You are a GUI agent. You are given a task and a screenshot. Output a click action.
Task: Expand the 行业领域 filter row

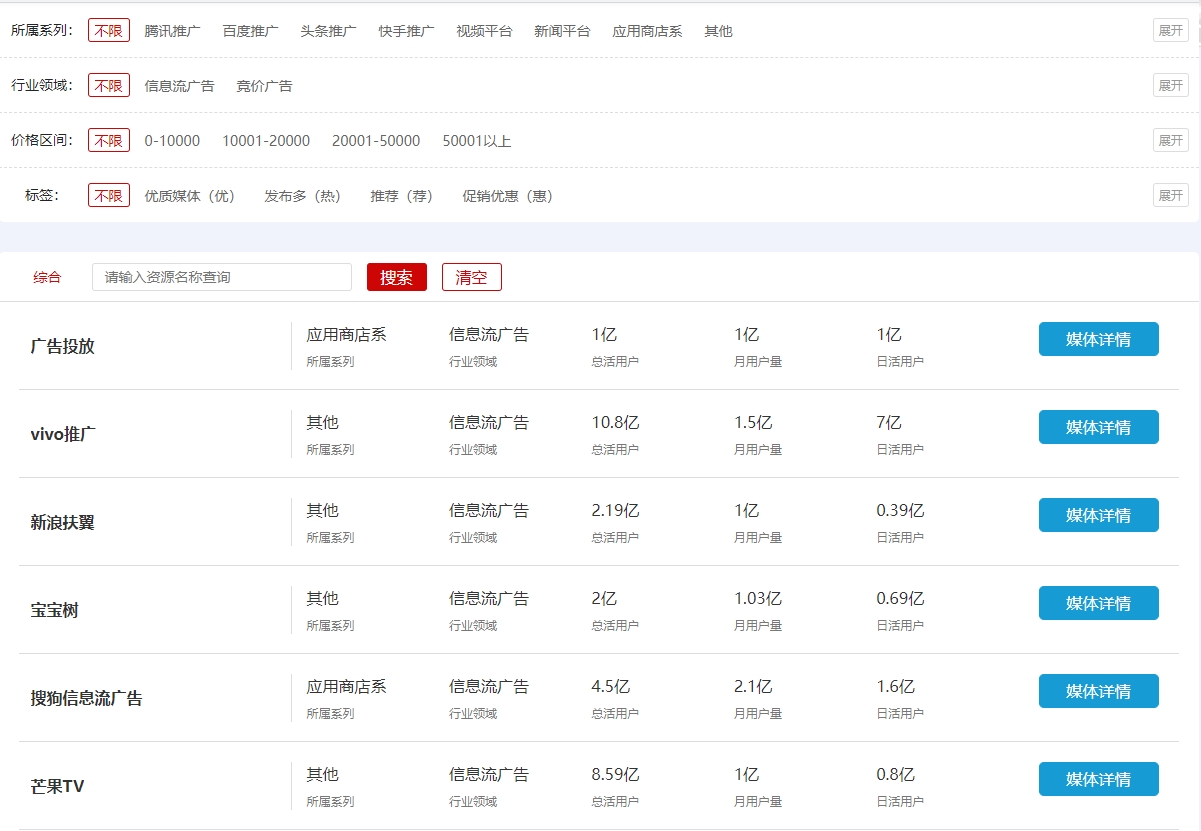[1170, 85]
